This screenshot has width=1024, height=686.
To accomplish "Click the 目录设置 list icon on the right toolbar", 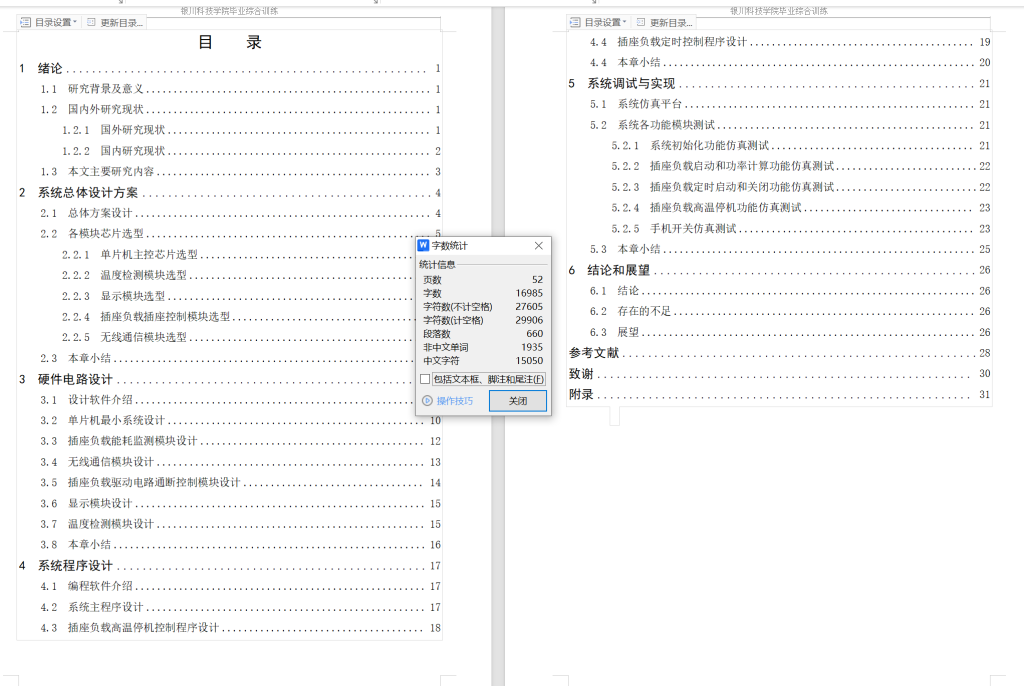I will click(x=575, y=21).
